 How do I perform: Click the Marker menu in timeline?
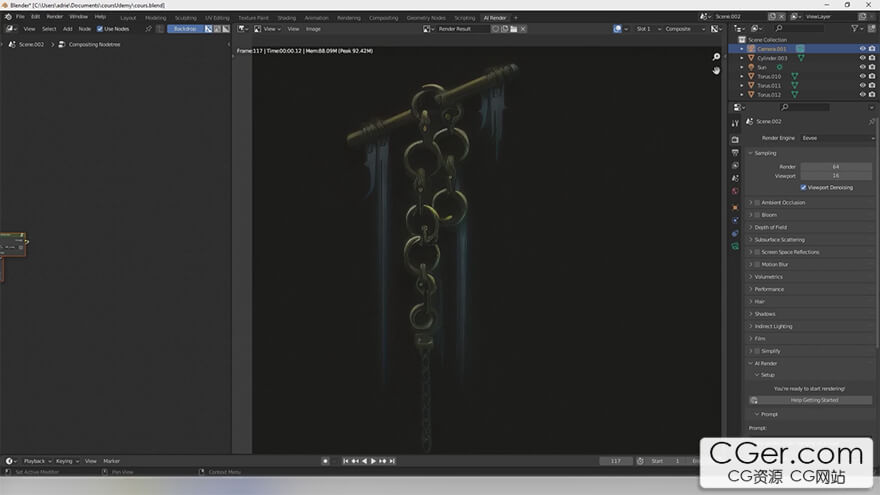coord(111,461)
